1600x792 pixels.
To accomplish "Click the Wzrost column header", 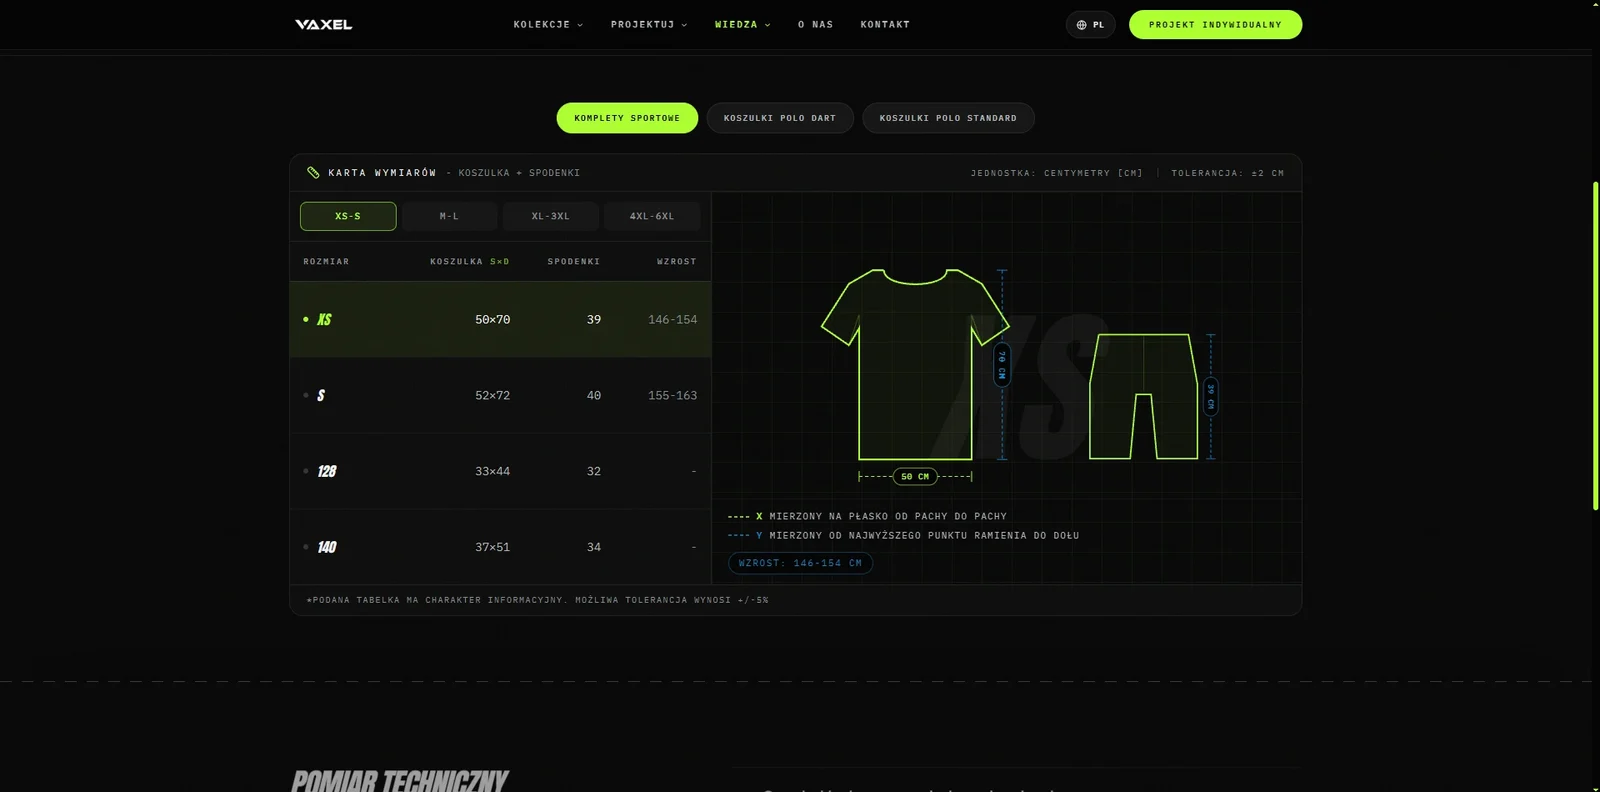I will [x=677, y=262].
